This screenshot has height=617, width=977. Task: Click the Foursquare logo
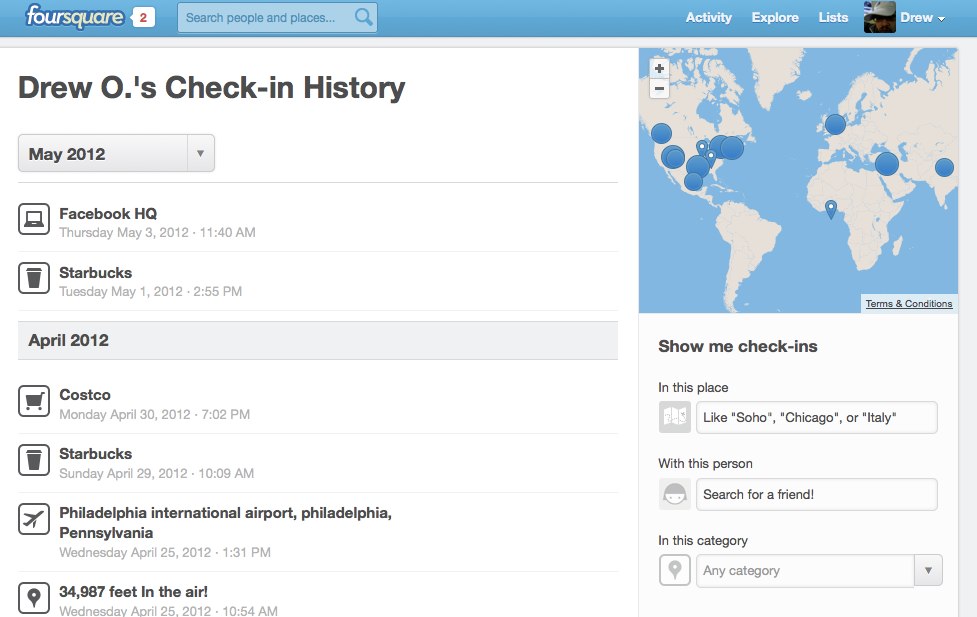click(74, 16)
